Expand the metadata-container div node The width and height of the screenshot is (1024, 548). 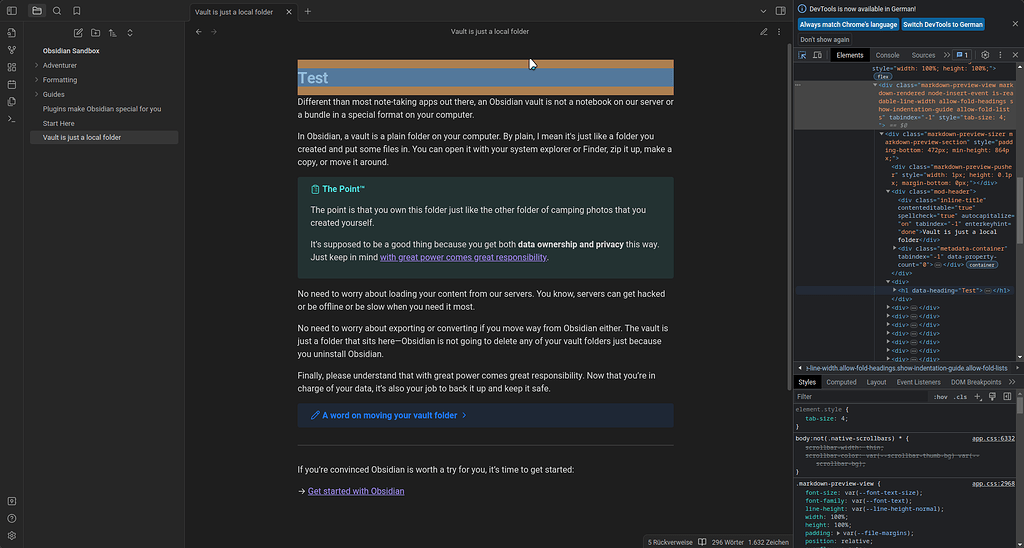point(895,248)
